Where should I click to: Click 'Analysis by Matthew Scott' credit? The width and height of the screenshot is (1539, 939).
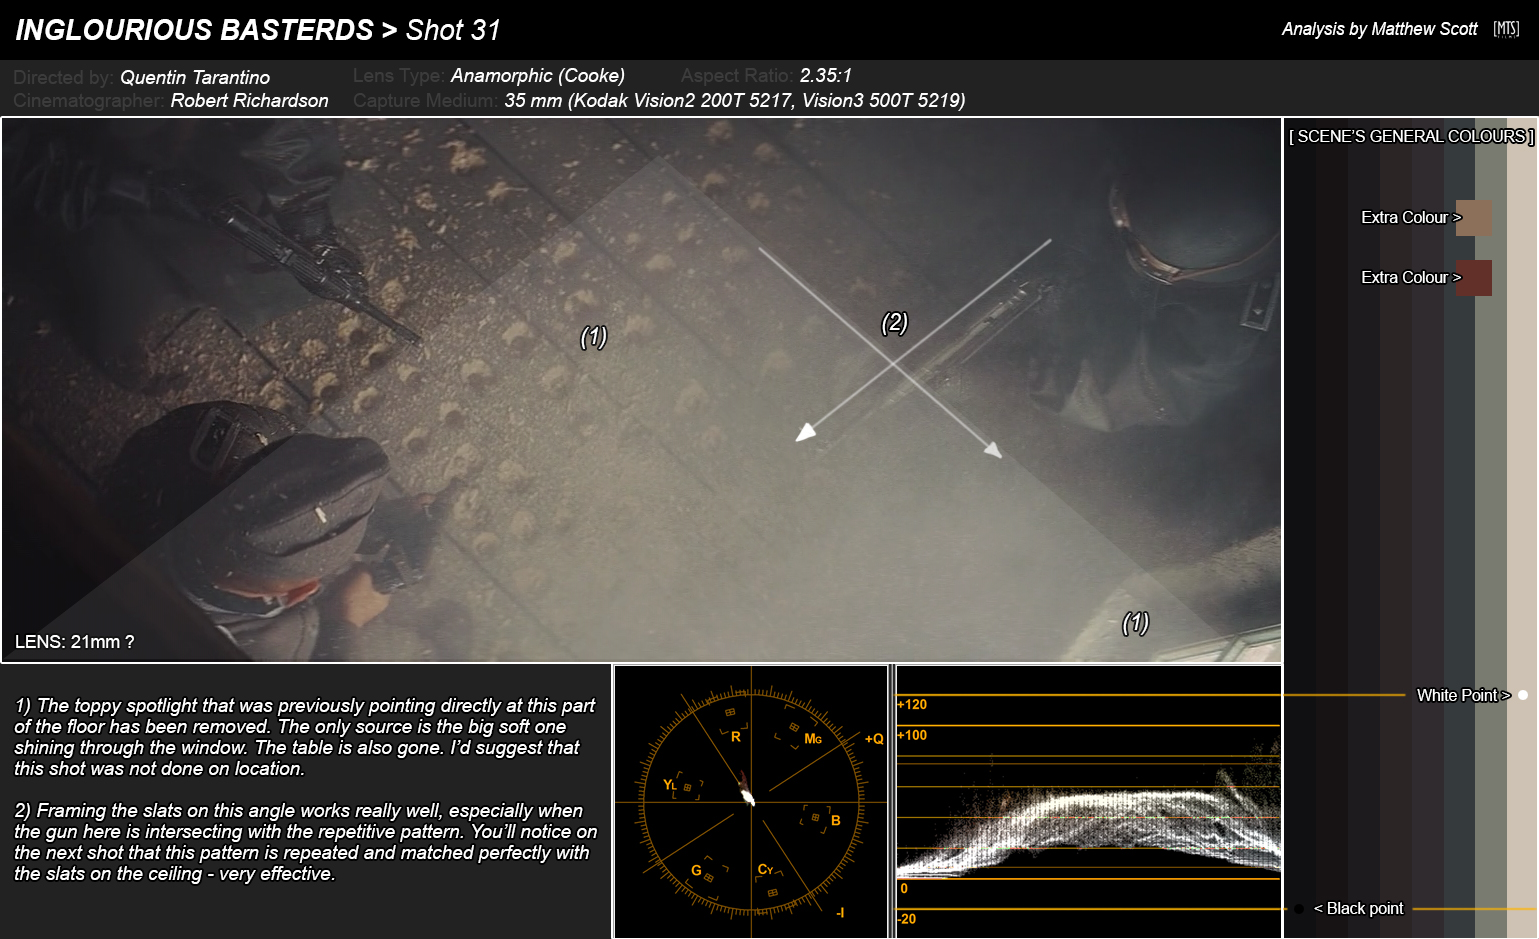click(1380, 29)
